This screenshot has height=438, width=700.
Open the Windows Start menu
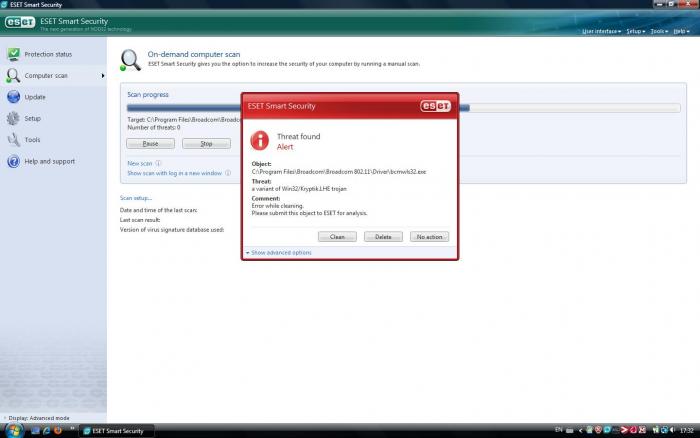tap(14, 430)
